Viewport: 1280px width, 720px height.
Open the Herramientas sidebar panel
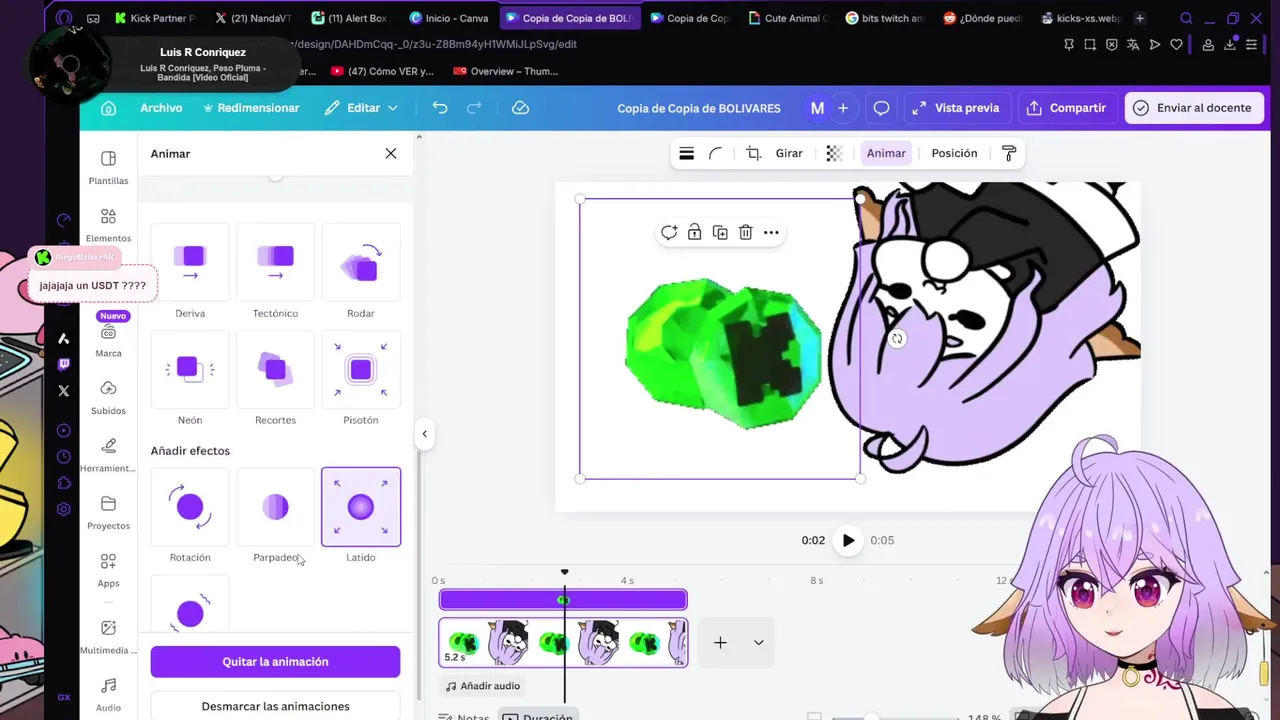click(108, 455)
